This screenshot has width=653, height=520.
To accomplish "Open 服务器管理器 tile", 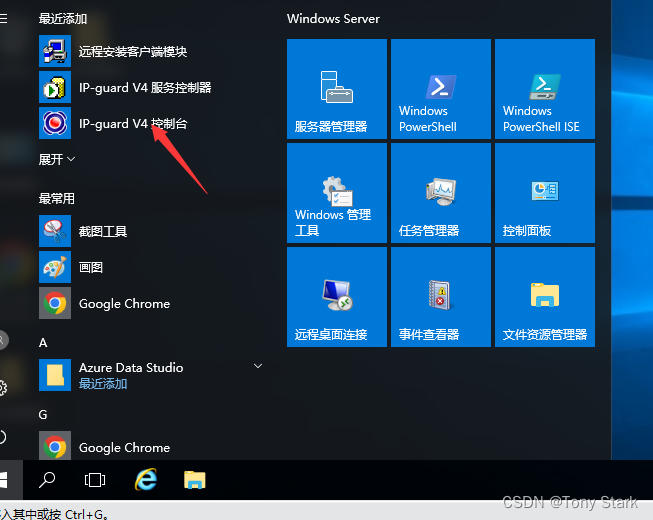I will point(337,89).
